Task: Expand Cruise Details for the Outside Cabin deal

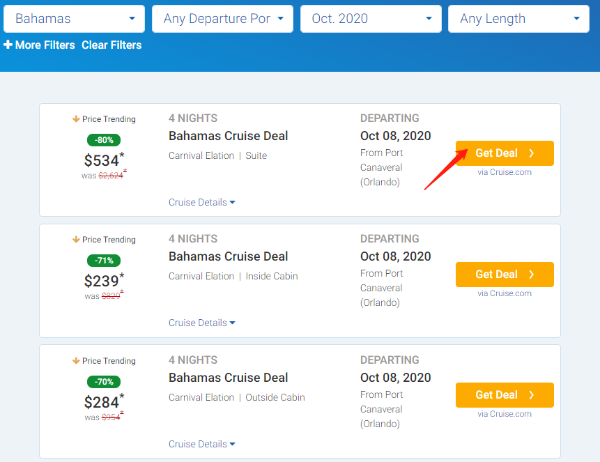Action: pos(202,444)
